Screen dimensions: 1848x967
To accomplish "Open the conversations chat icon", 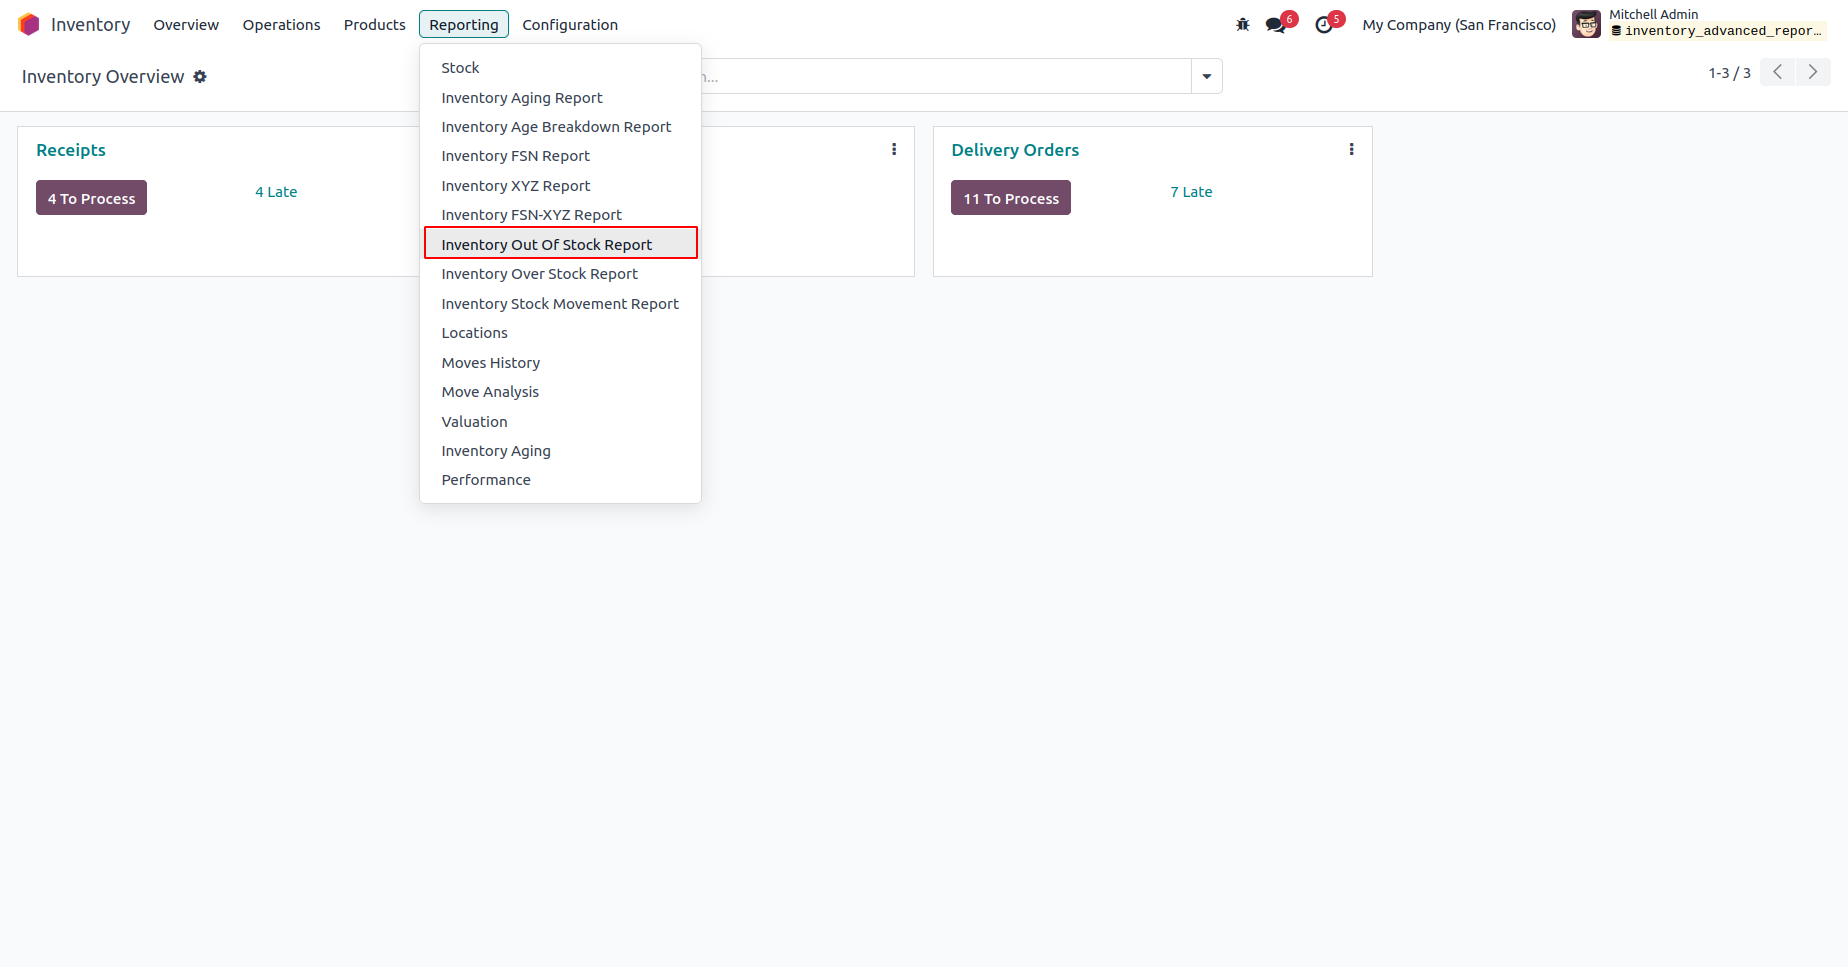I will tap(1276, 24).
